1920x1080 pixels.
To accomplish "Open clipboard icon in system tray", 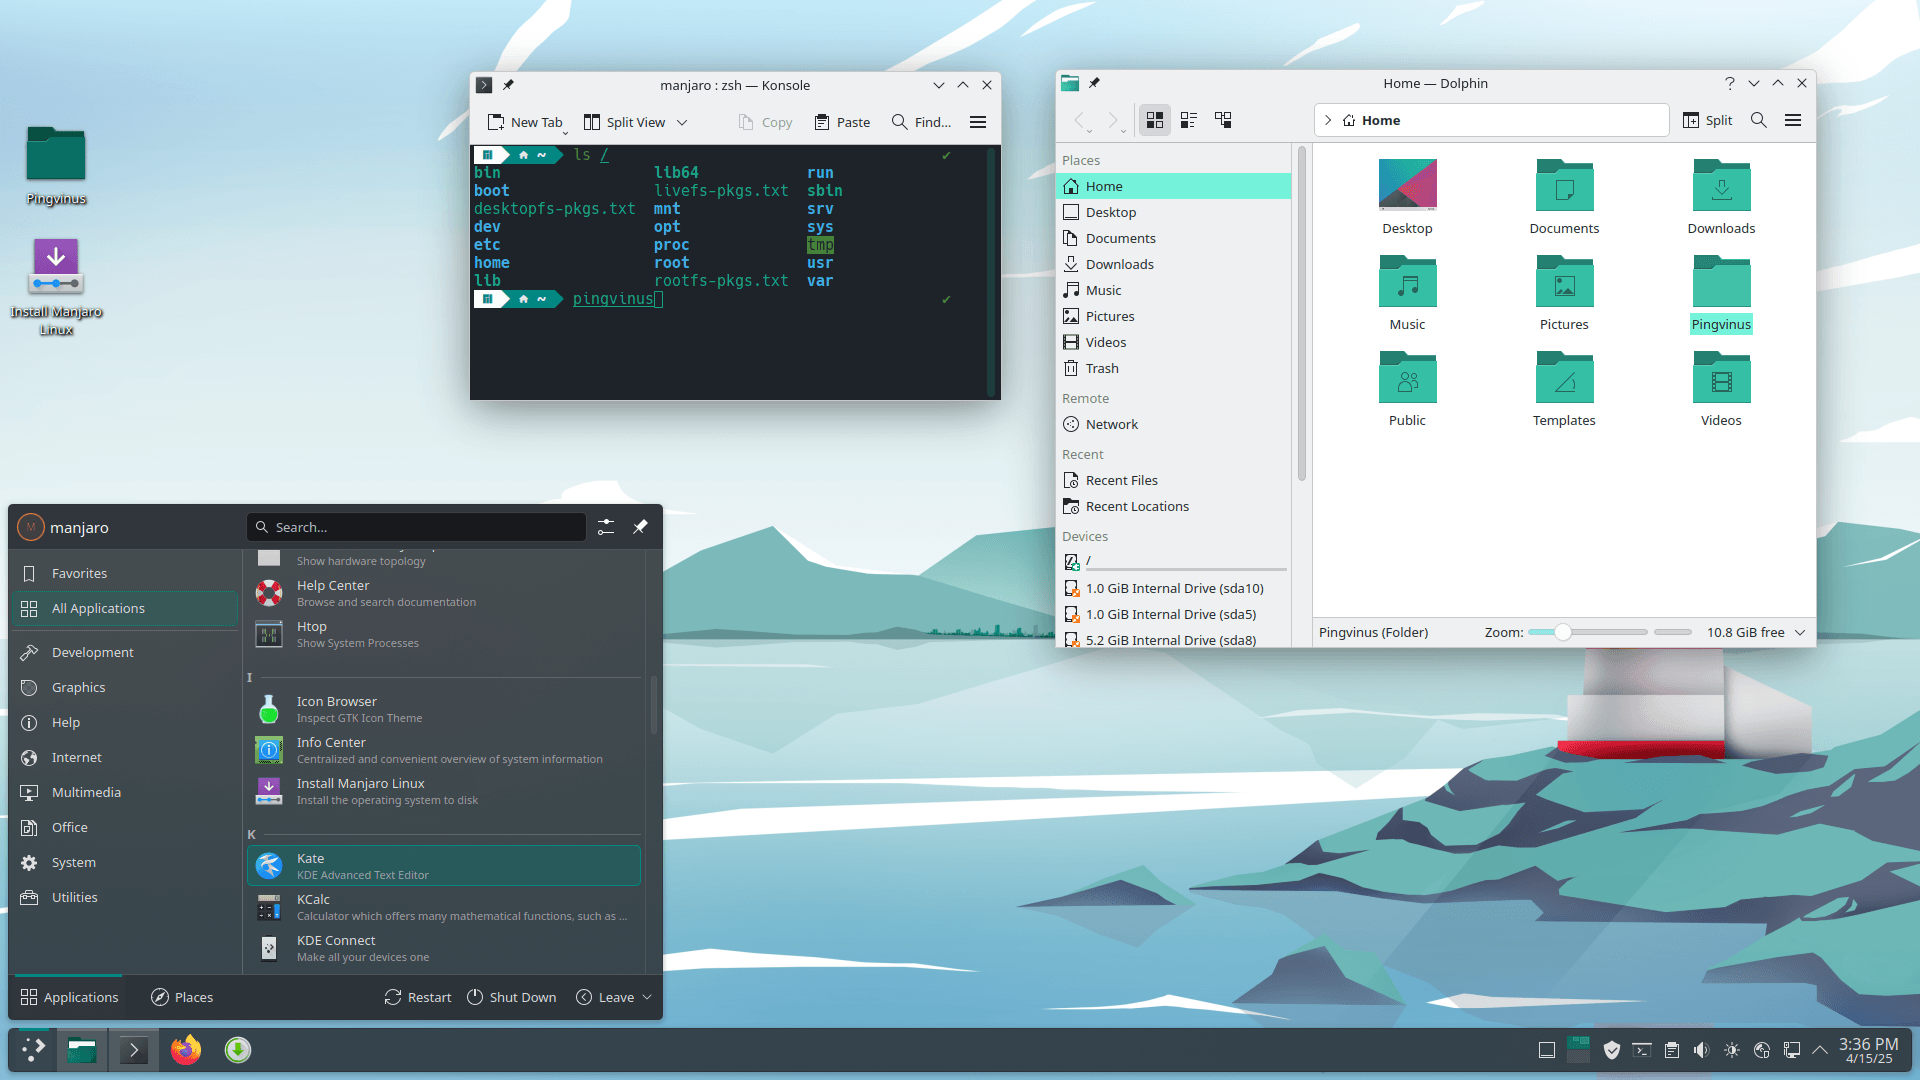I will tap(1671, 1050).
